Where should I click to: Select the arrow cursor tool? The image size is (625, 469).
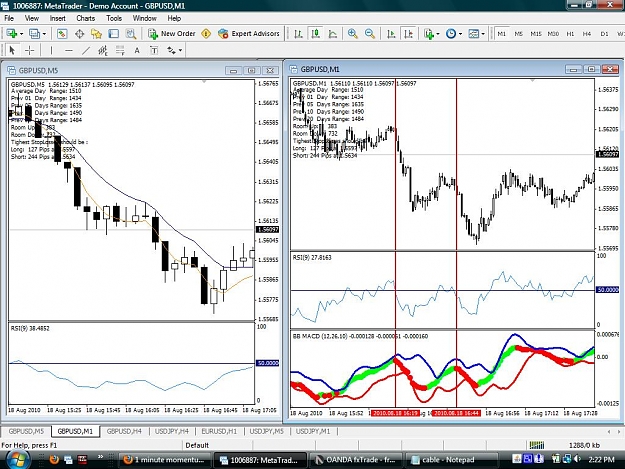pos(12,50)
